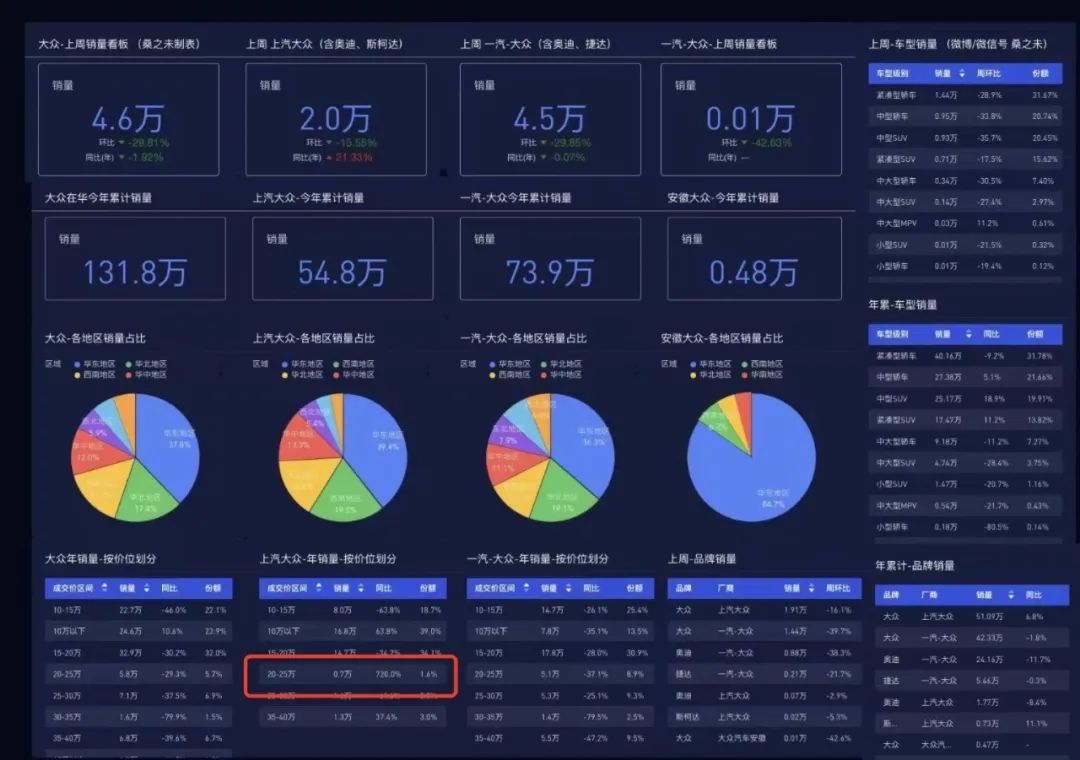Open the 2.0万 上汽大众 weekly sales card
The height and width of the screenshot is (760, 1080).
click(x=336, y=119)
